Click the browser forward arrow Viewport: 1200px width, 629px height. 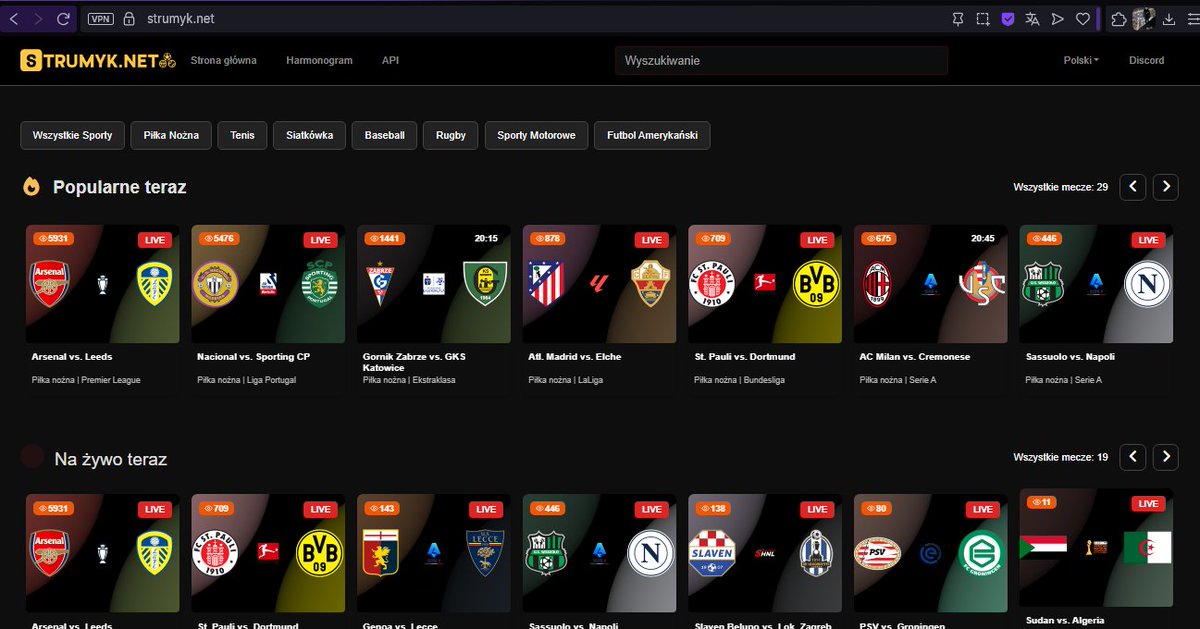[39, 18]
